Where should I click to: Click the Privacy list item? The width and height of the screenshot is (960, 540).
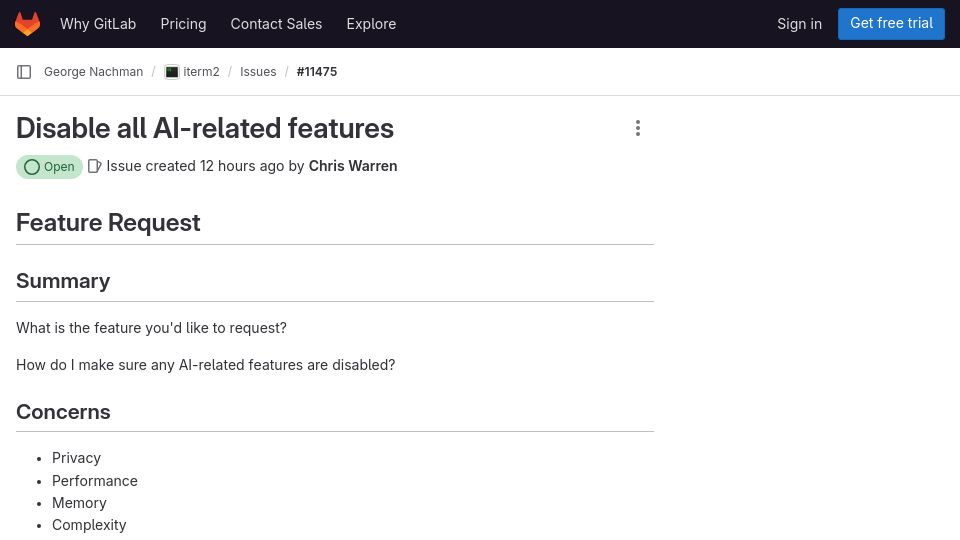[76, 458]
